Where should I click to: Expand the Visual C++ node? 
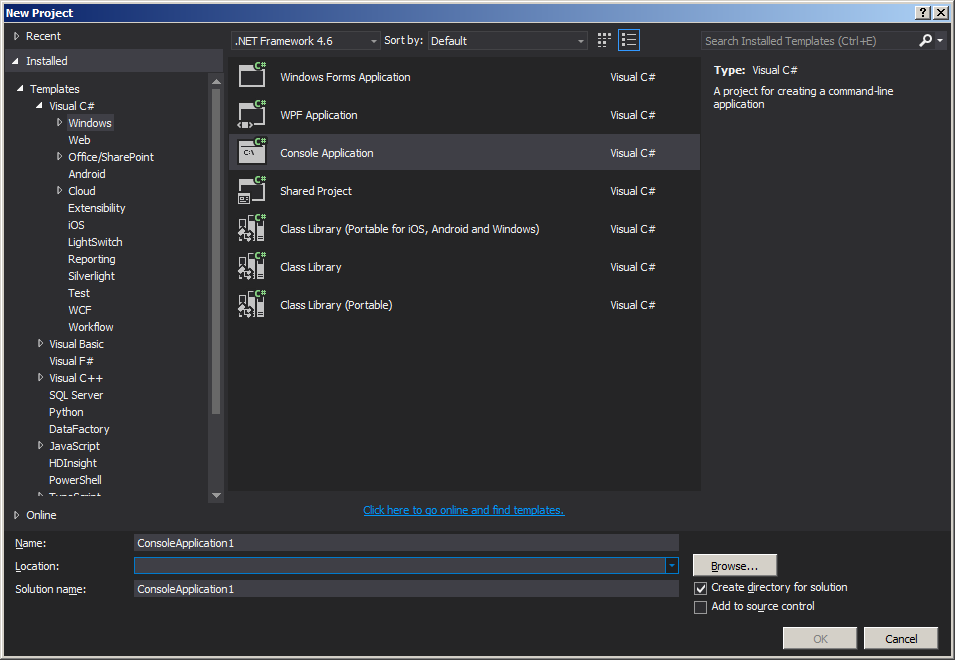click(x=39, y=377)
